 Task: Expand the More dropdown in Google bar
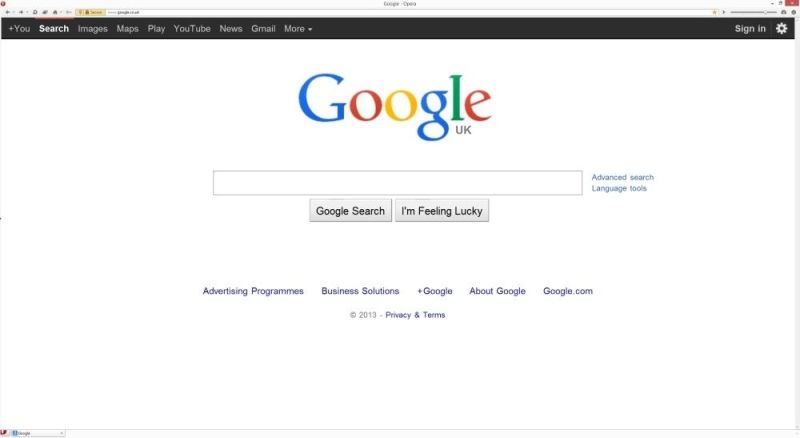298,29
